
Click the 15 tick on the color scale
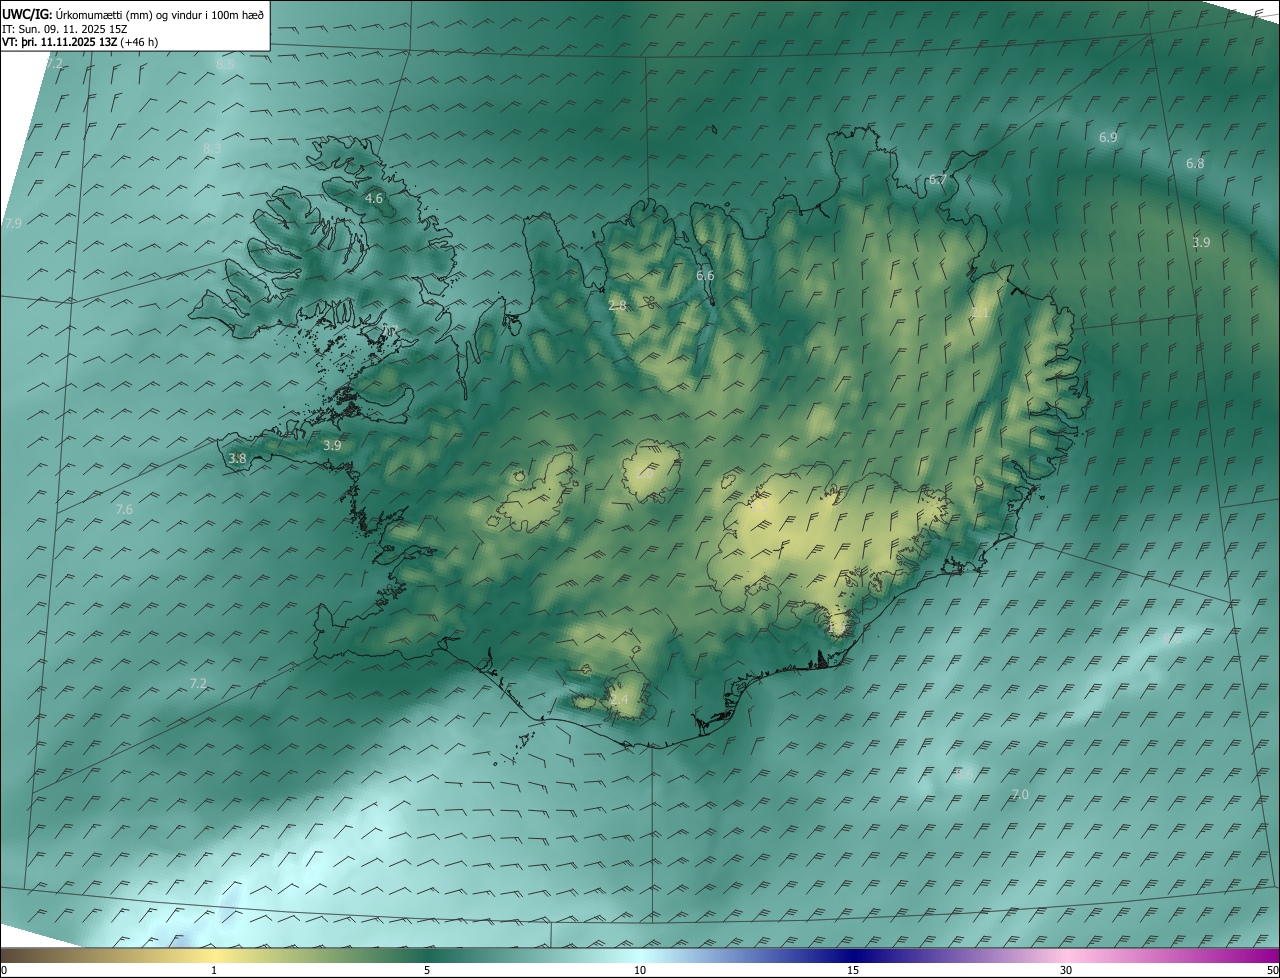pos(853,970)
